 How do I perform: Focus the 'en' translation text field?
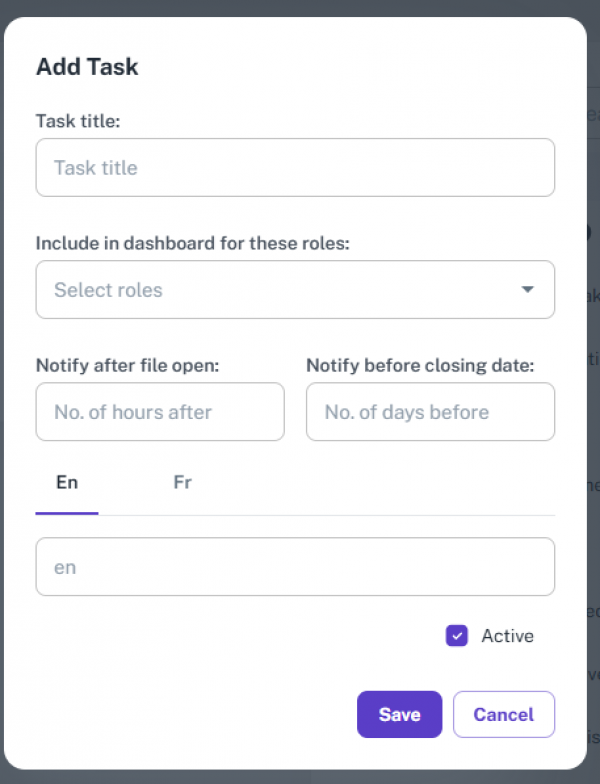coord(295,567)
